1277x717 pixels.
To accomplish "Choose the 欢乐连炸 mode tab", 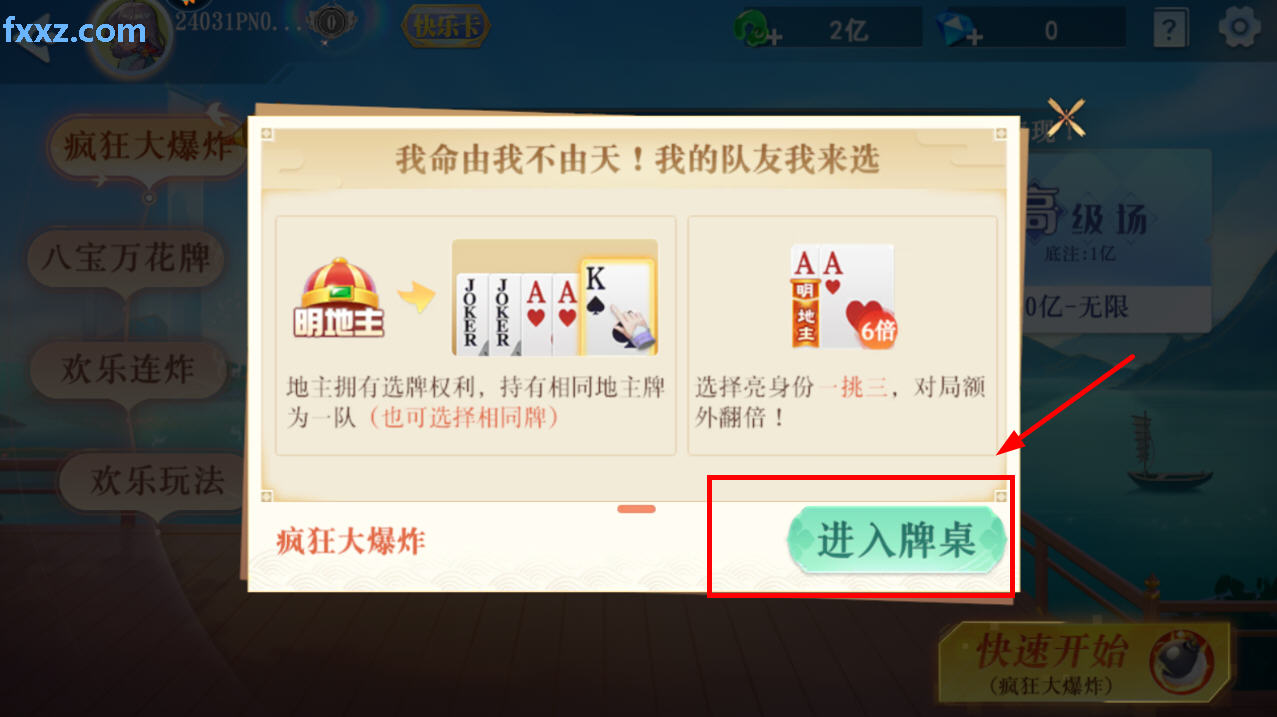I will click(127, 369).
